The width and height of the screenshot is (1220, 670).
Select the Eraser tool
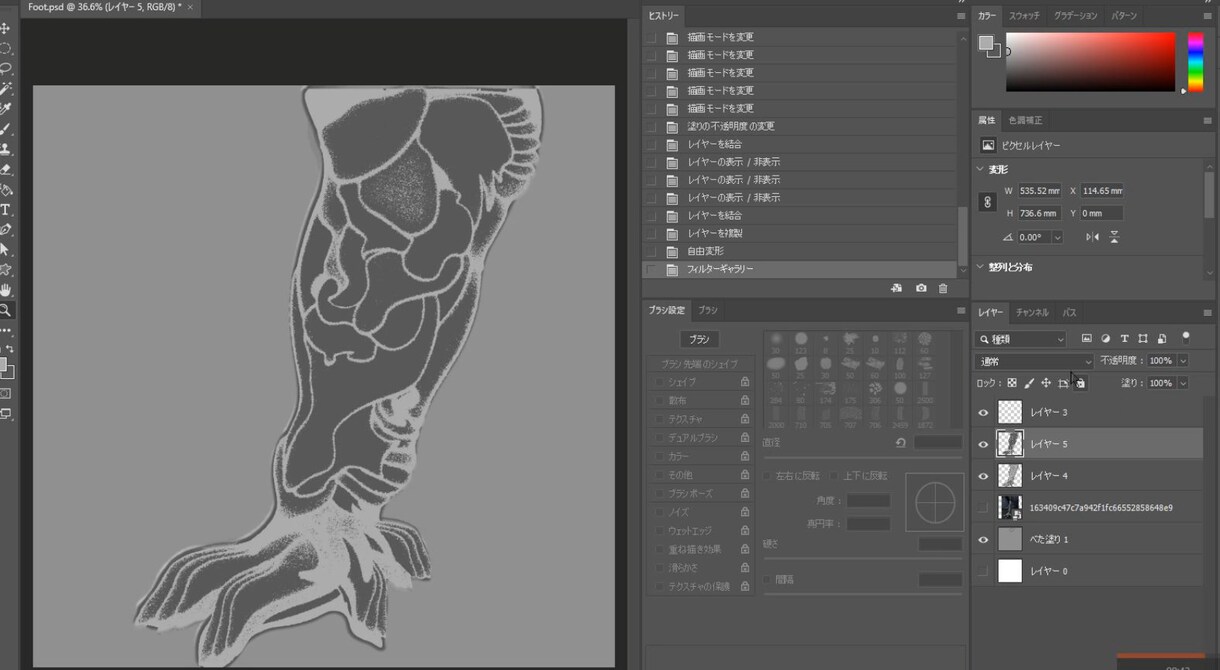click(x=6, y=168)
